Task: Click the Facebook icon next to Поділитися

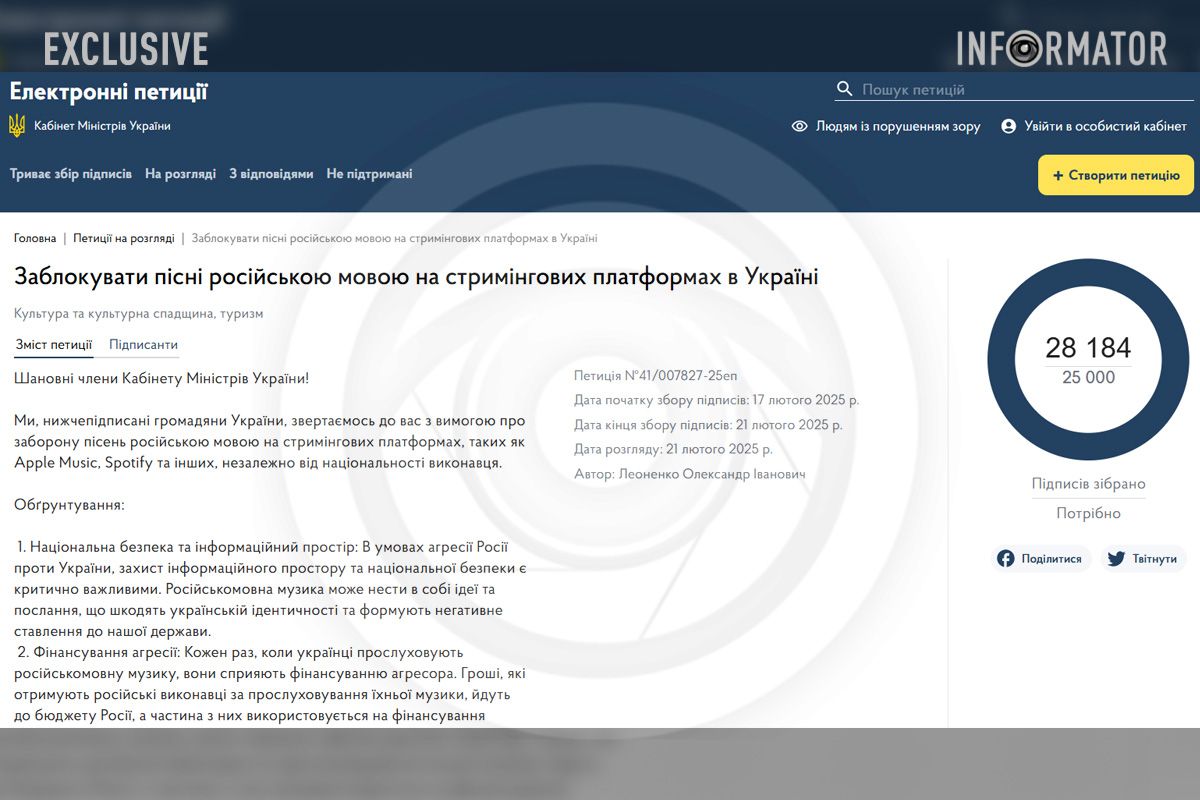Action: click(x=1006, y=558)
